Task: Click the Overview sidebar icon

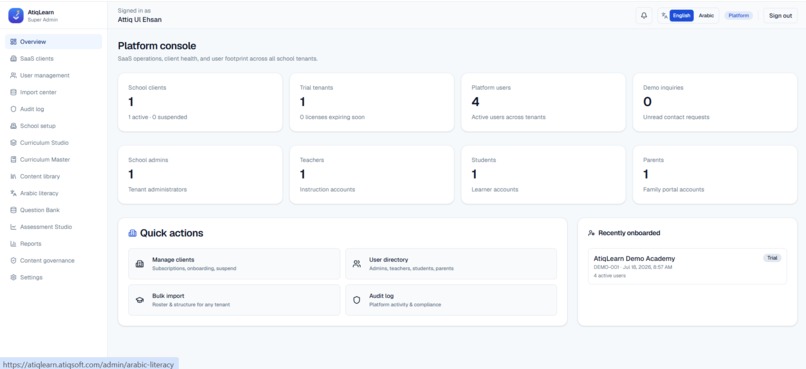Action: (x=13, y=42)
